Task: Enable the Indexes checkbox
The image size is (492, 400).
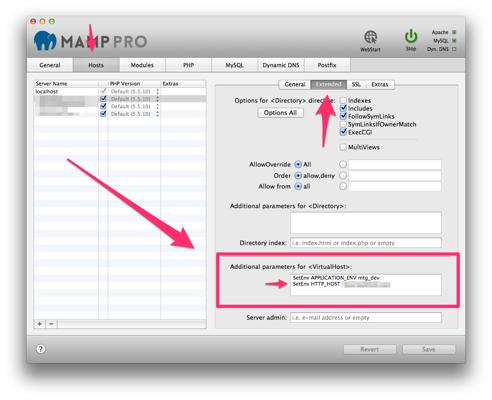Action: point(343,100)
